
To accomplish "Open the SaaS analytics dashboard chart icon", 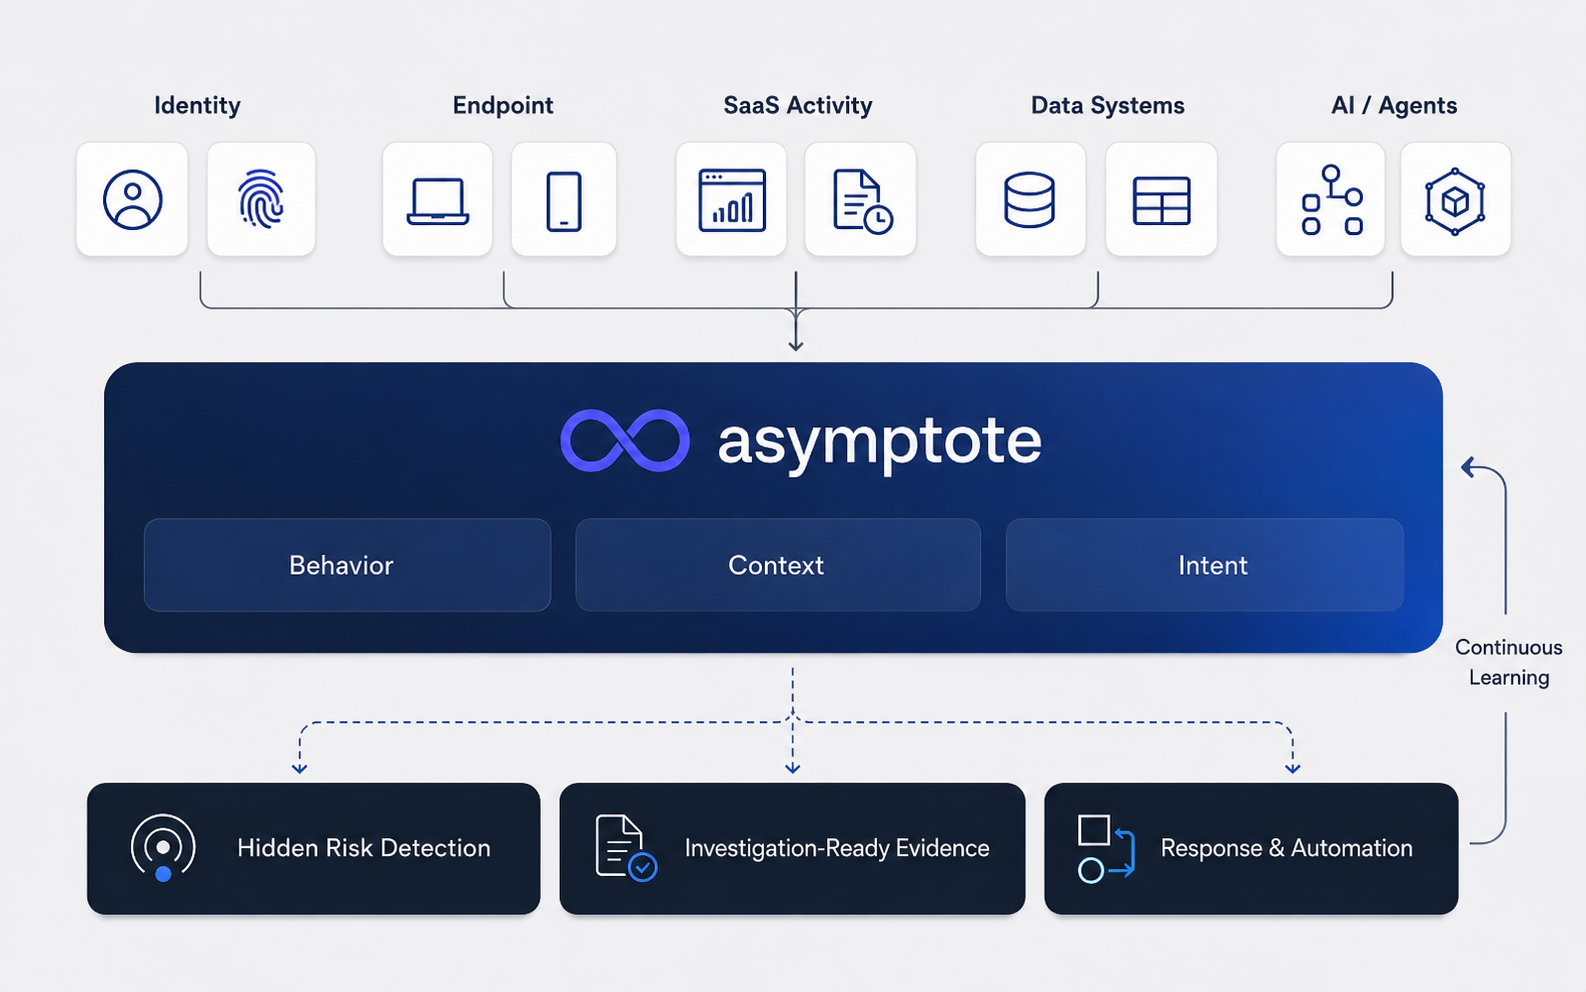I will pyautogui.click(x=731, y=199).
